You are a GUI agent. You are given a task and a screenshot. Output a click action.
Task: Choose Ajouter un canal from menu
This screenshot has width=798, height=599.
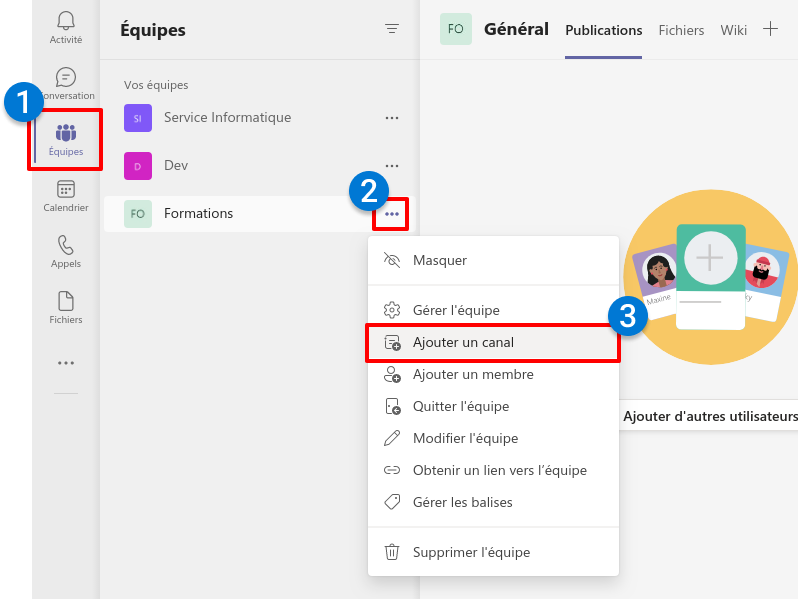(463, 342)
